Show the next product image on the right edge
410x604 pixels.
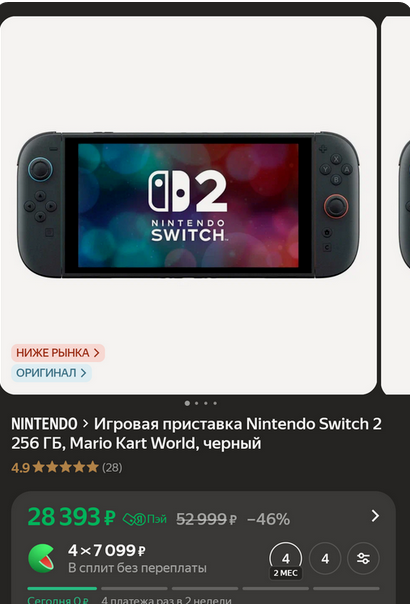[396, 205]
